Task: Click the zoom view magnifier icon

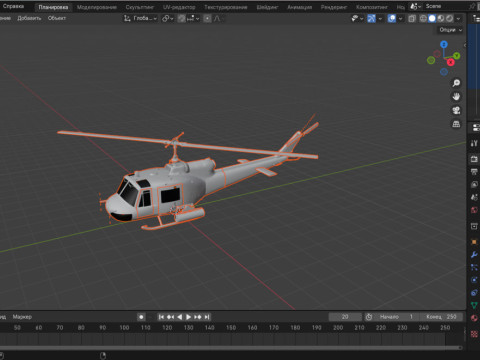Action: [x=456, y=83]
